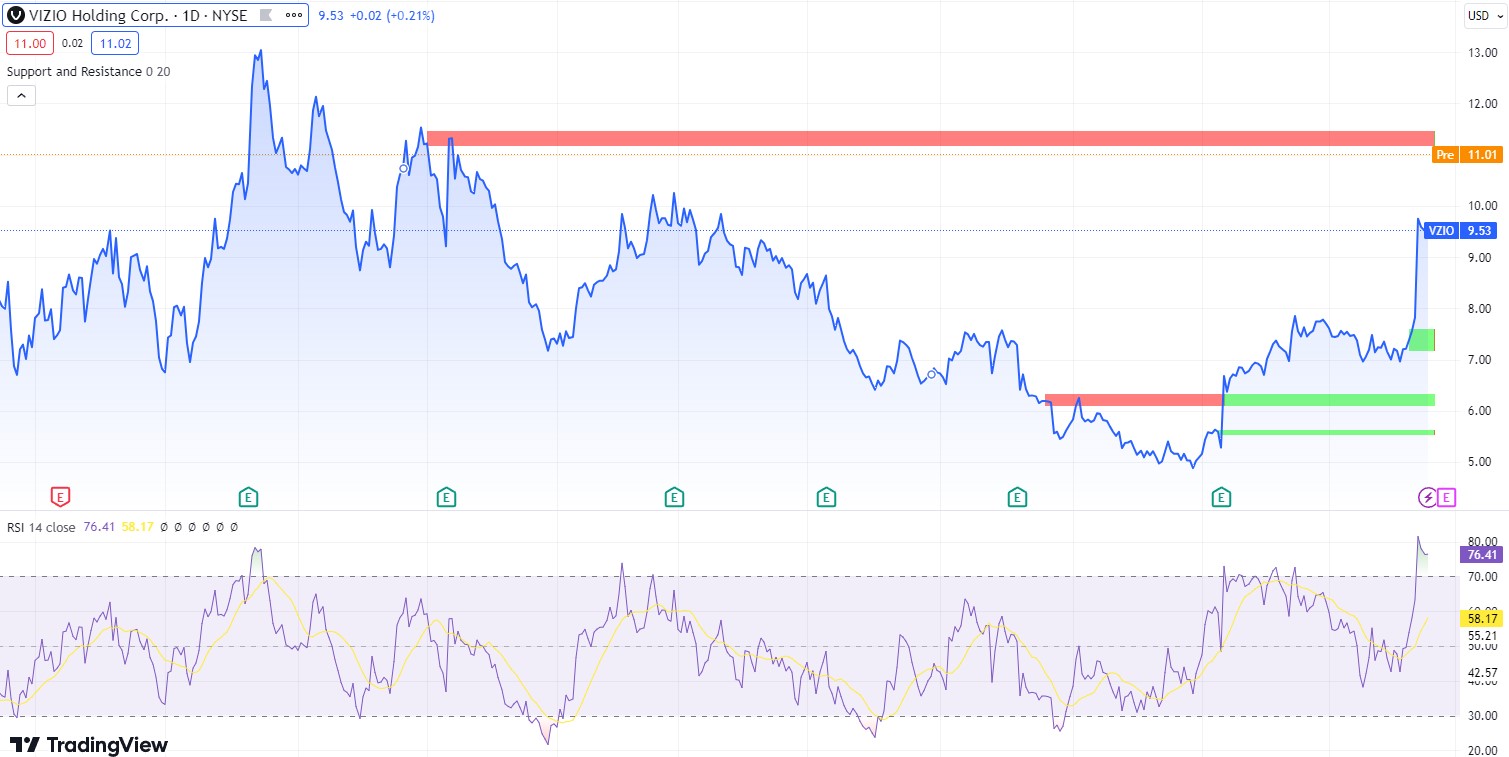Select the RSI 14 close indicator label

point(41,527)
